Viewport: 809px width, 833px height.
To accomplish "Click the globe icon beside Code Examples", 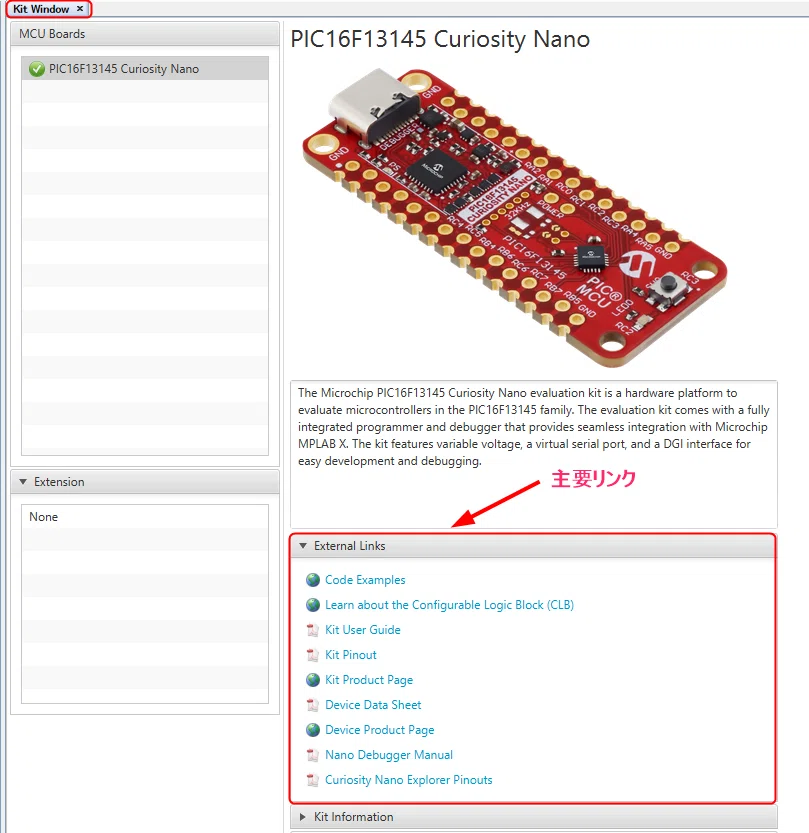I will coord(313,580).
